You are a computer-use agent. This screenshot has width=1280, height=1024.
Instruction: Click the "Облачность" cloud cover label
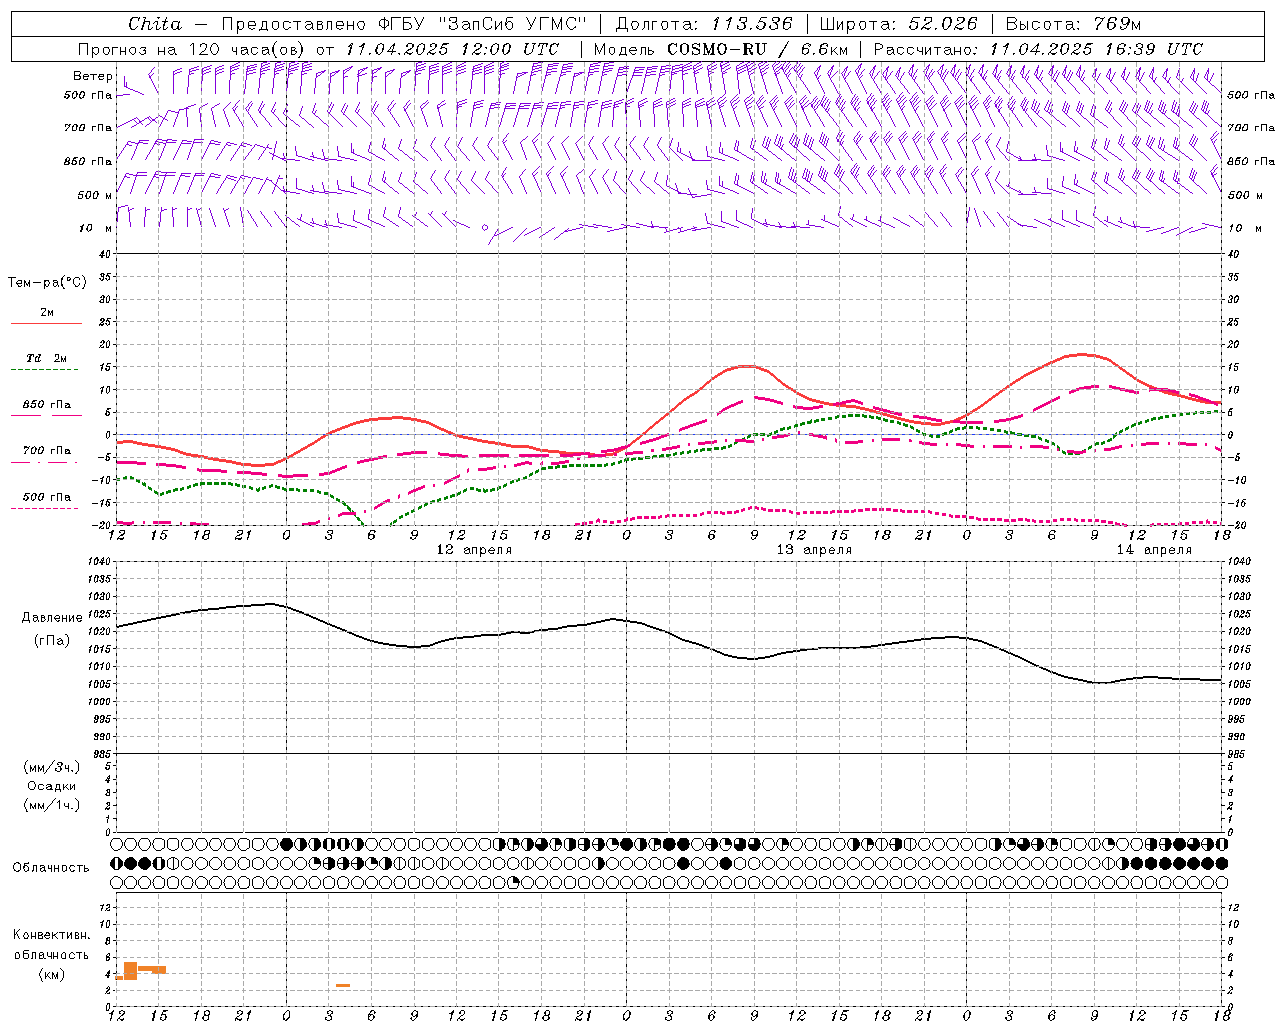tap(51, 868)
